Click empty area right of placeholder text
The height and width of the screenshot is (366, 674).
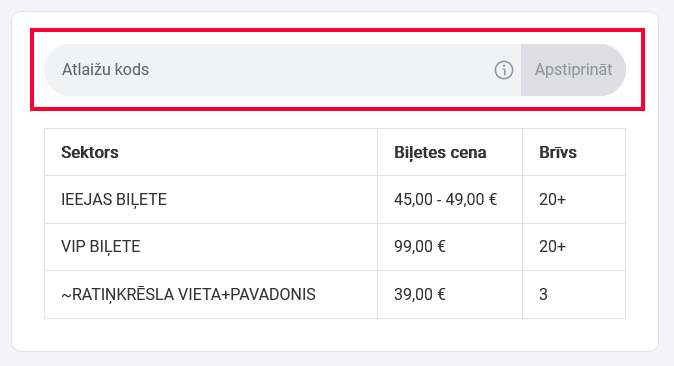point(320,70)
